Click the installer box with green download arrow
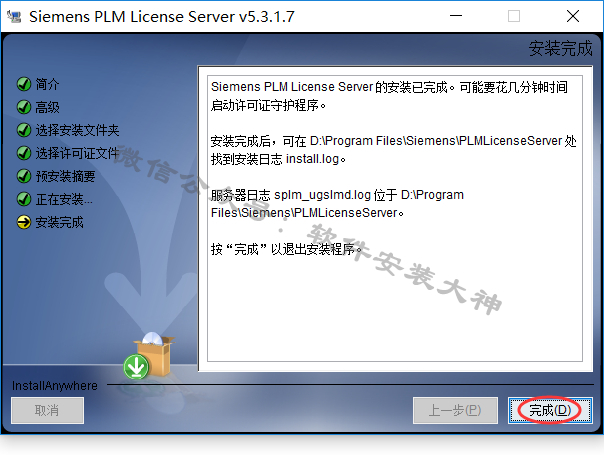The width and height of the screenshot is (604, 455). [149, 356]
